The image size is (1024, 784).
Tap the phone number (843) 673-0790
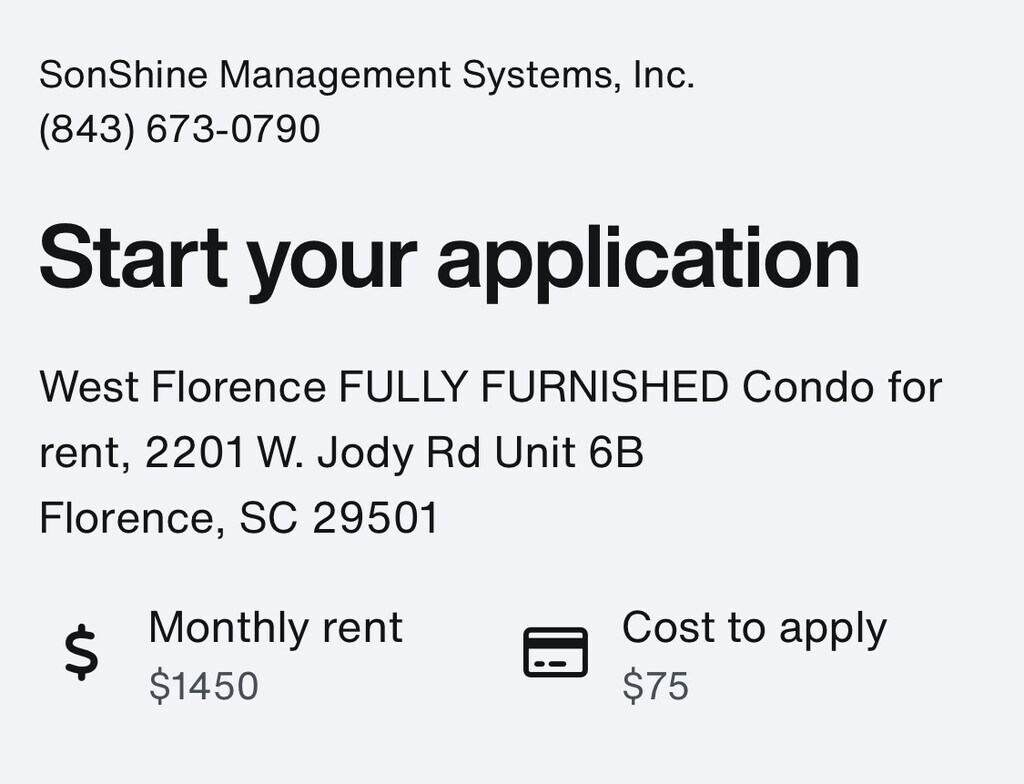(180, 129)
